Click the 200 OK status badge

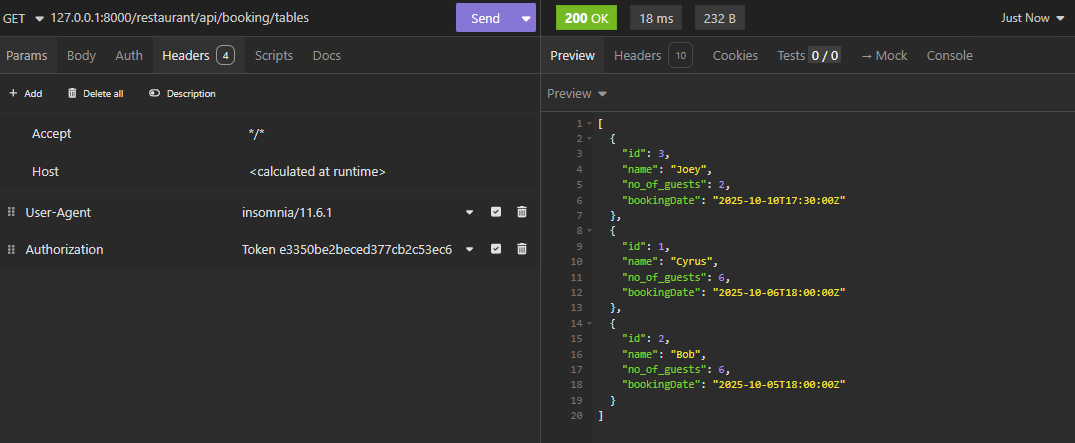coord(586,19)
